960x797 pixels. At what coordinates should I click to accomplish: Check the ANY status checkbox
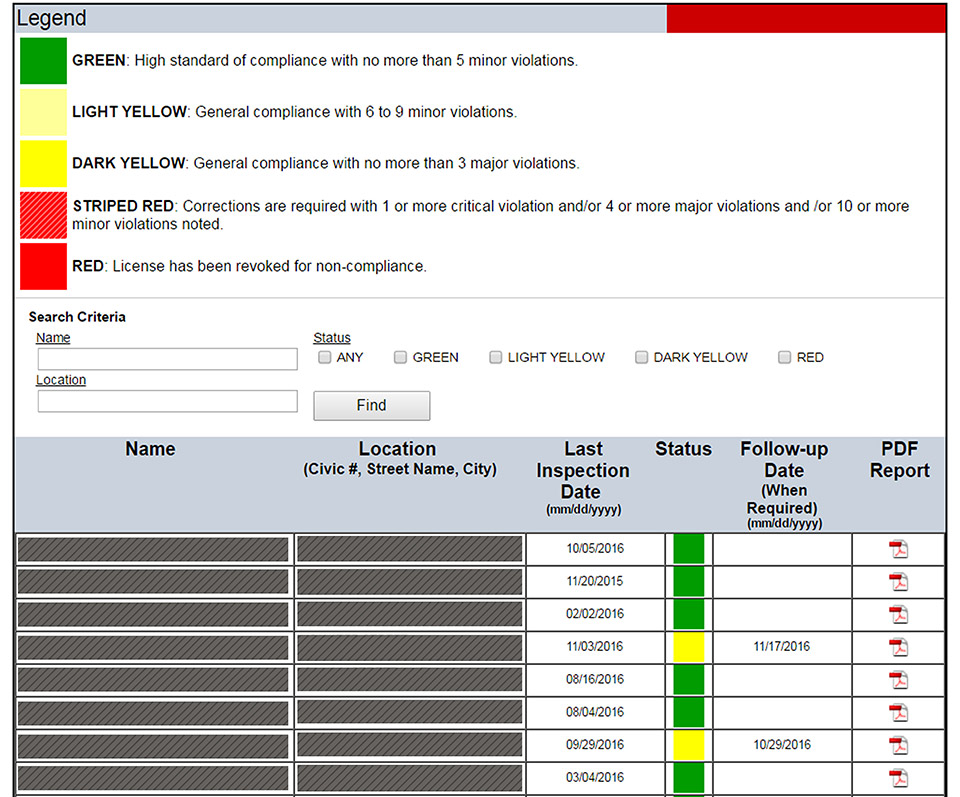coord(325,357)
